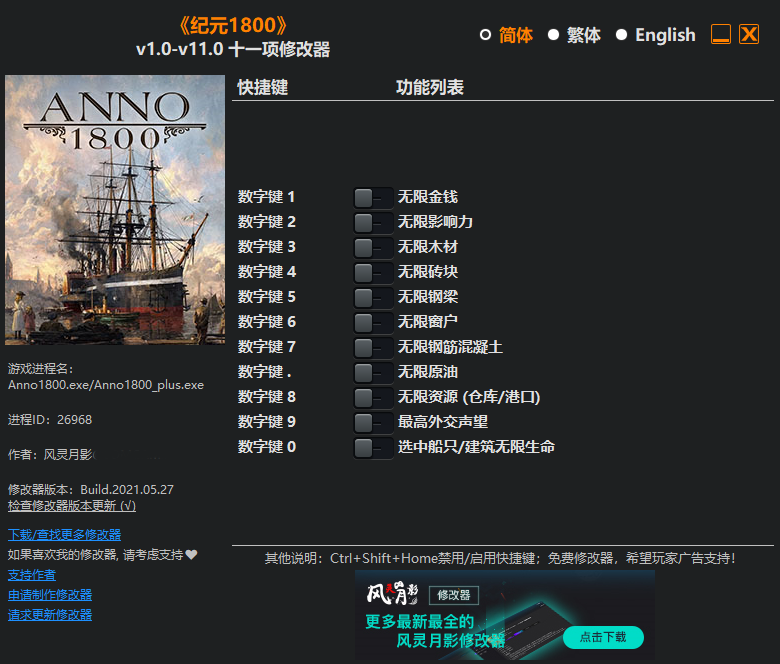780x664 pixels.
Task: Toggle 无限钢梁 option
Action: pos(373,297)
